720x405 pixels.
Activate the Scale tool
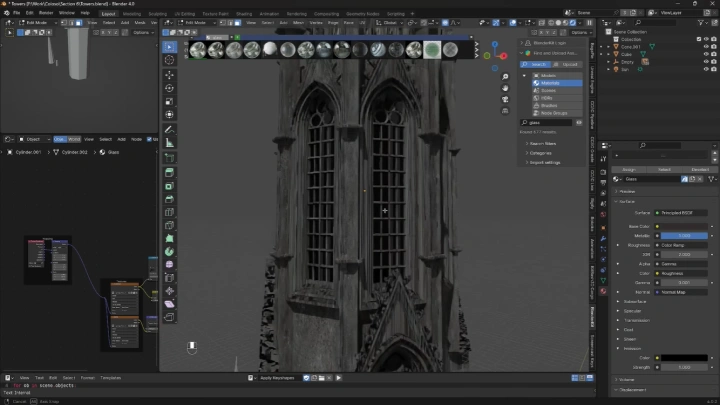click(x=169, y=101)
